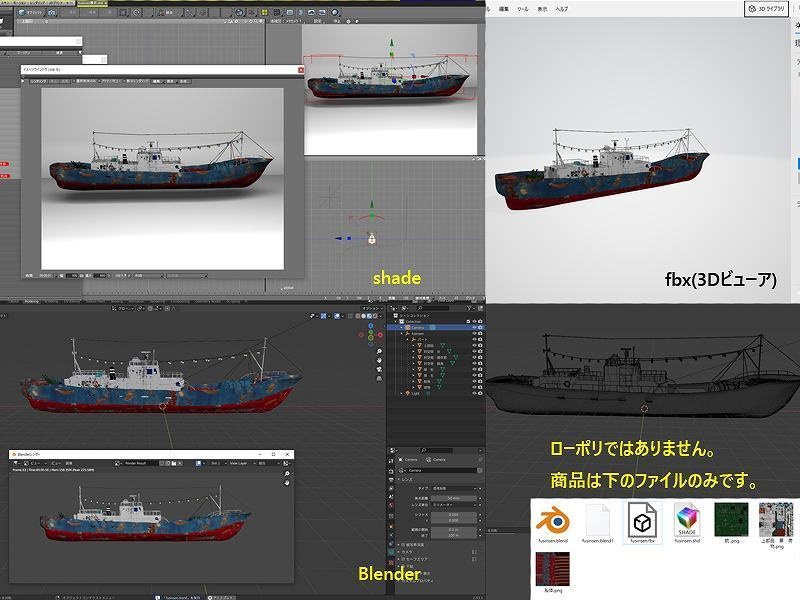Open the Tool properties tab icon
This screenshot has height=600, width=800.
391,461
